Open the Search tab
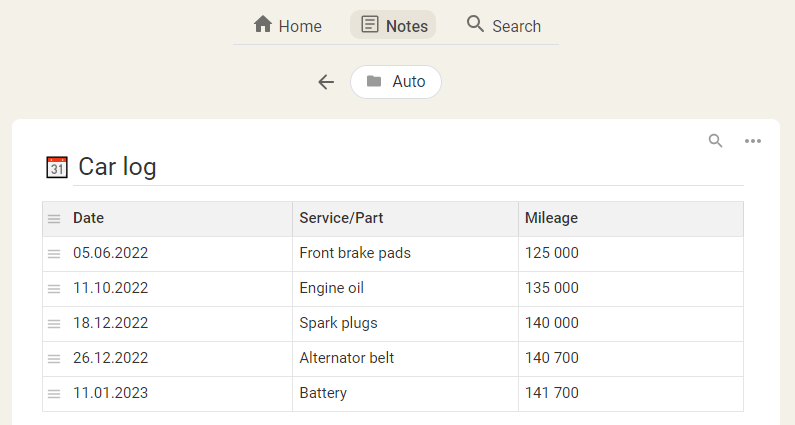Image resolution: width=795 pixels, height=425 pixels. [503, 25]
